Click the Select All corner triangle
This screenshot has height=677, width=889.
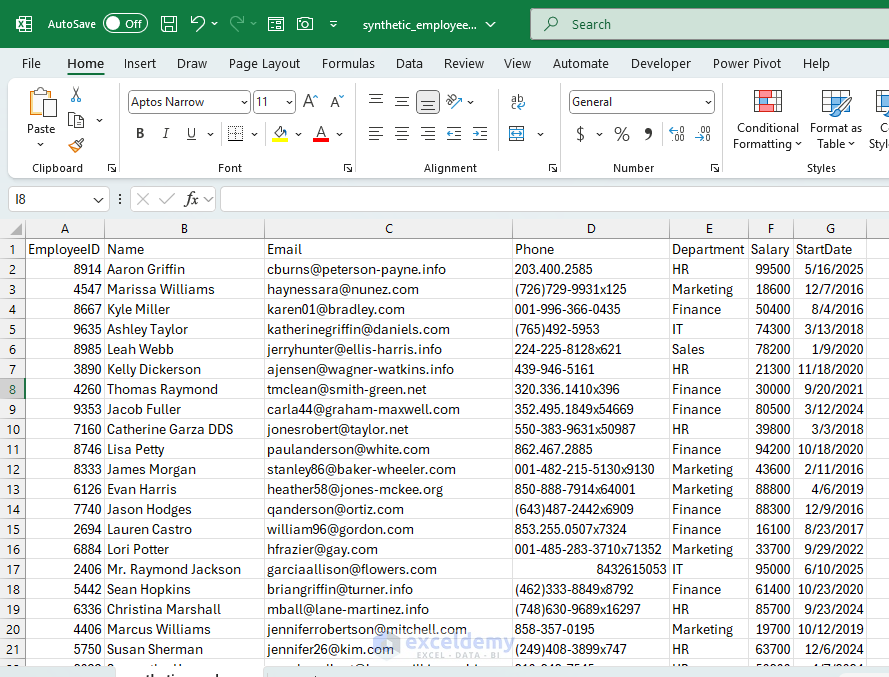coord(16,229)
